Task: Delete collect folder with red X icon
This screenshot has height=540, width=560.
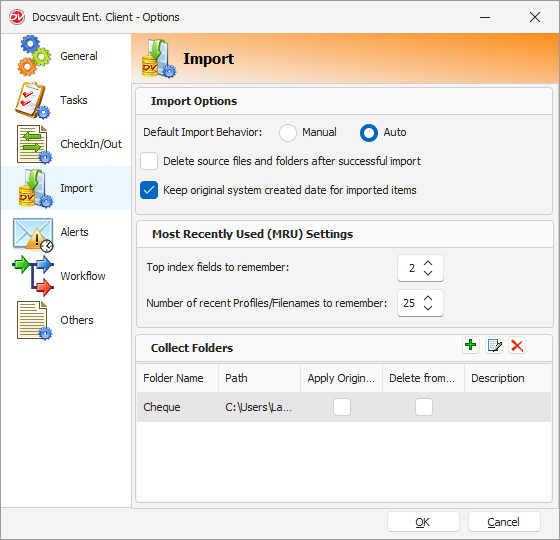Action: (517, 345)
